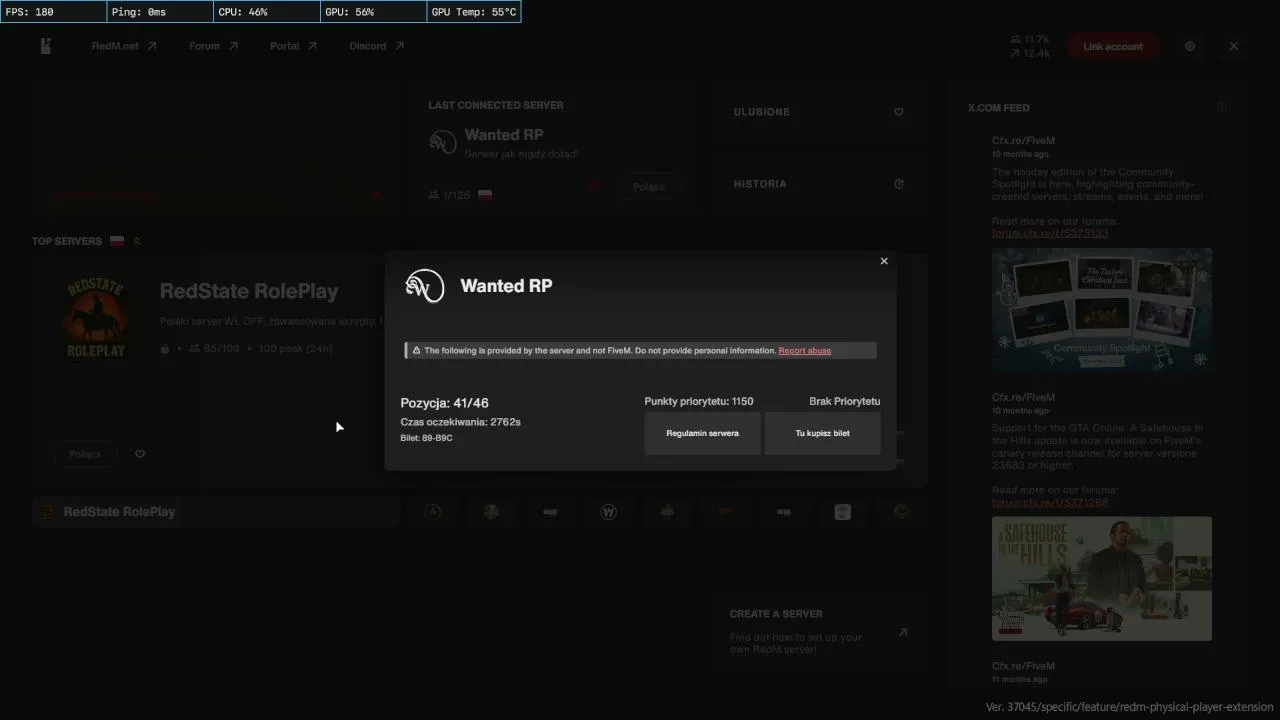The image size is (1280, 720).
Task: Click the Bilet: 89-B9C text
Action: coord(427,438)
